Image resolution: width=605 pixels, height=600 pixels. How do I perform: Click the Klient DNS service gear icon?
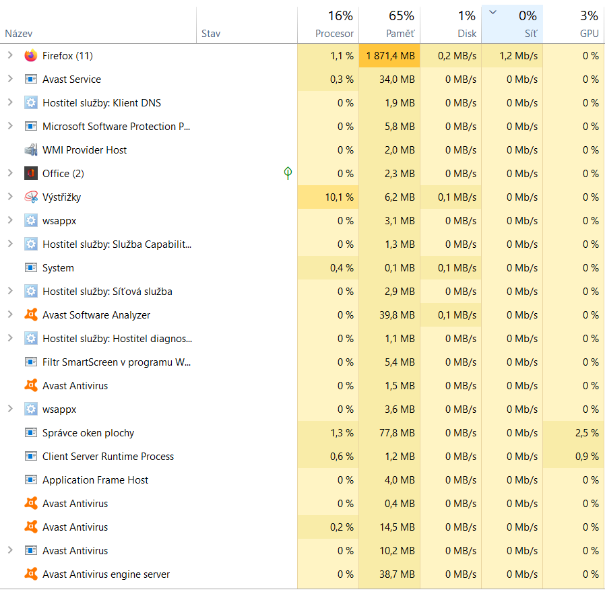pos(31,103)
